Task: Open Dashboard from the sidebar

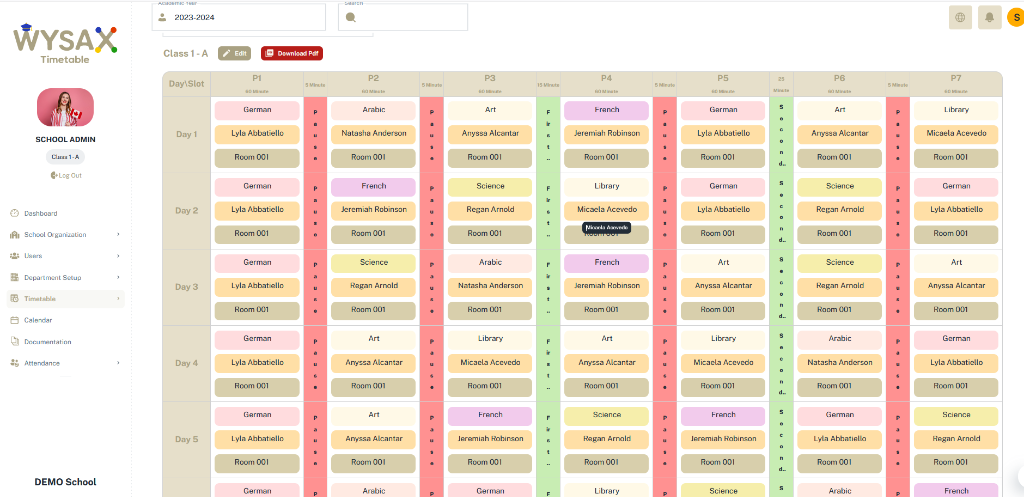Action: [x=40, y=214]
